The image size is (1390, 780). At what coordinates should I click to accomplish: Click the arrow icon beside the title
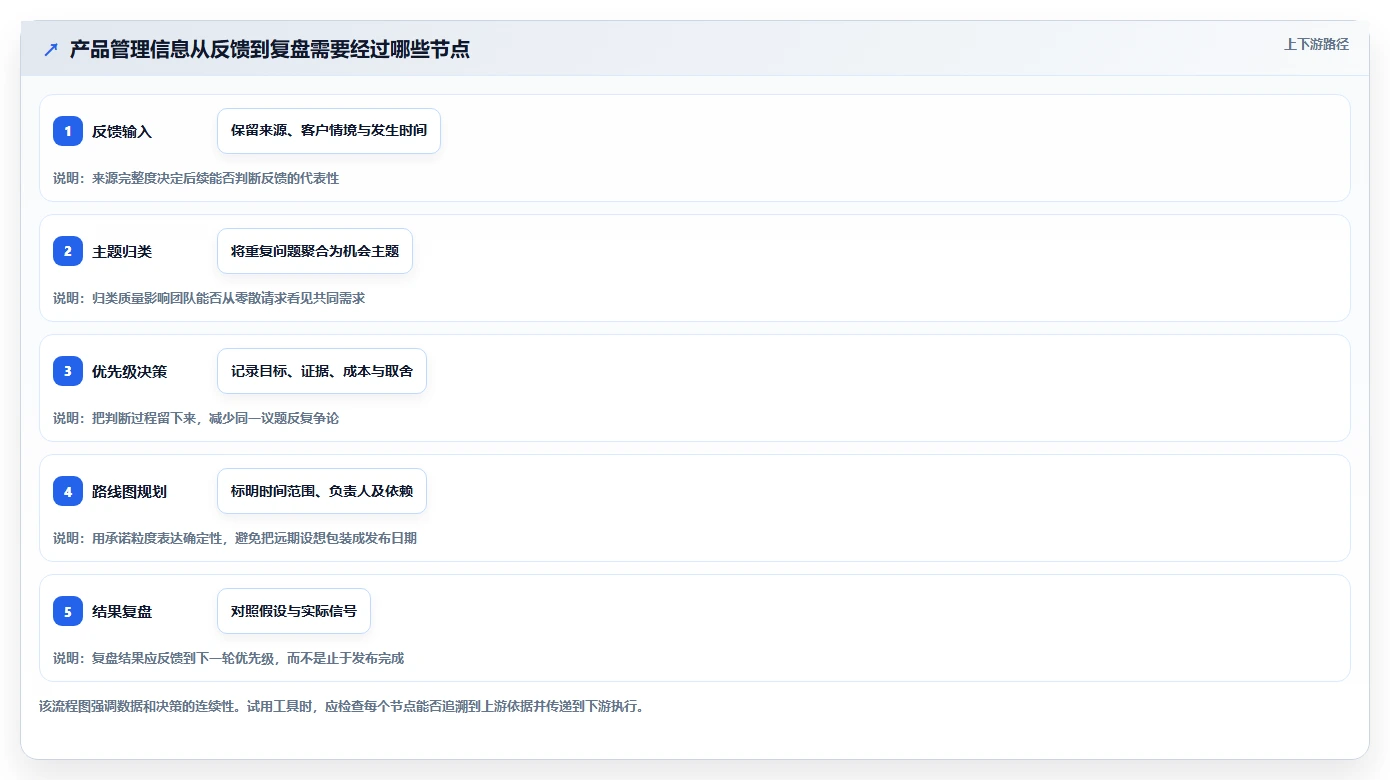(51, 49)
